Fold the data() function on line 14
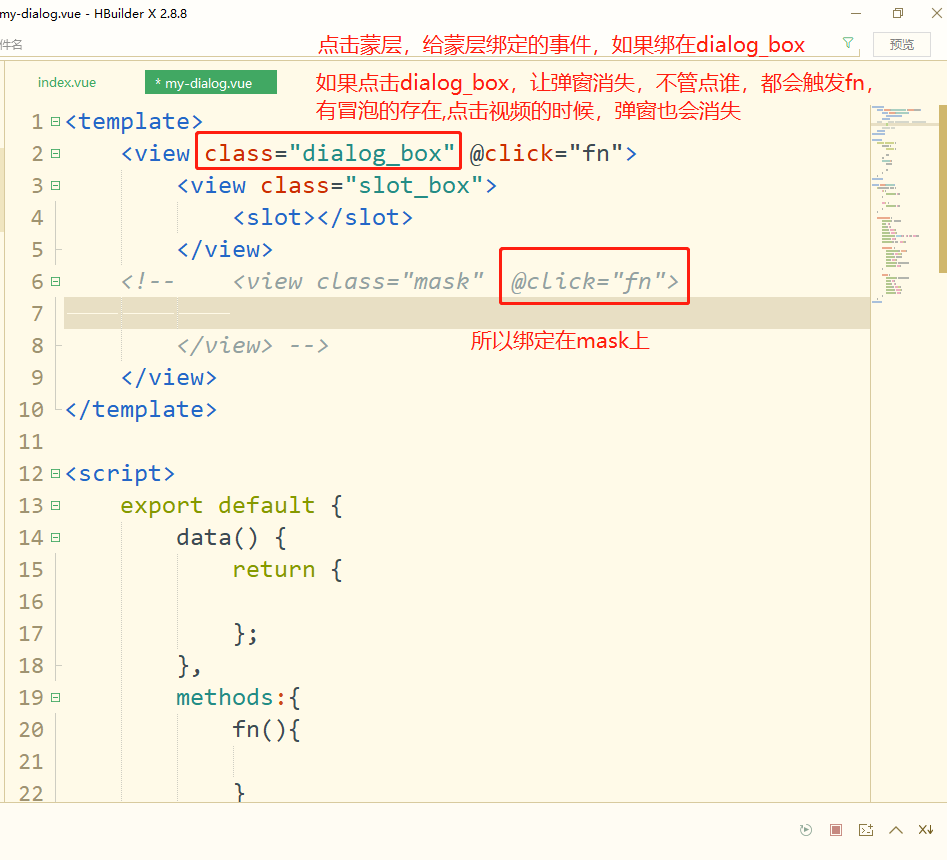 56,538
